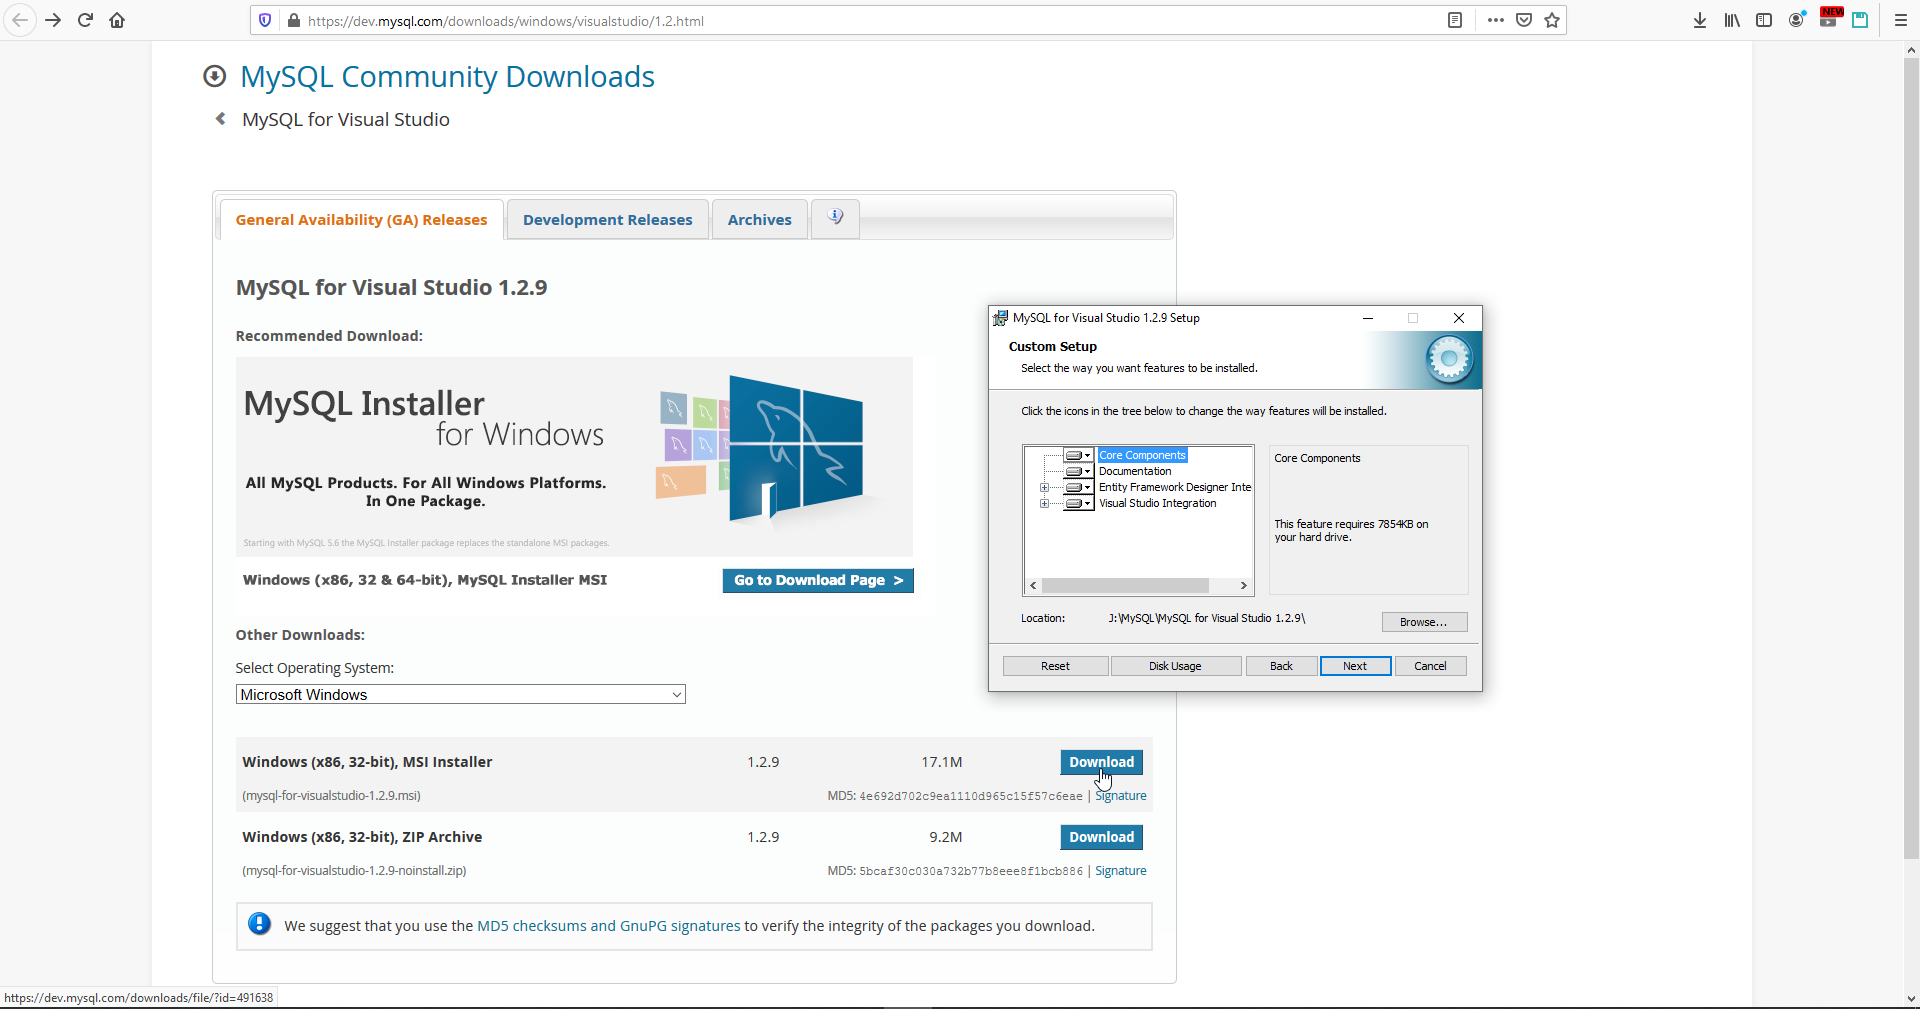View site security lock information
Screen dimensions: 1920x1009
click(294, 20)
